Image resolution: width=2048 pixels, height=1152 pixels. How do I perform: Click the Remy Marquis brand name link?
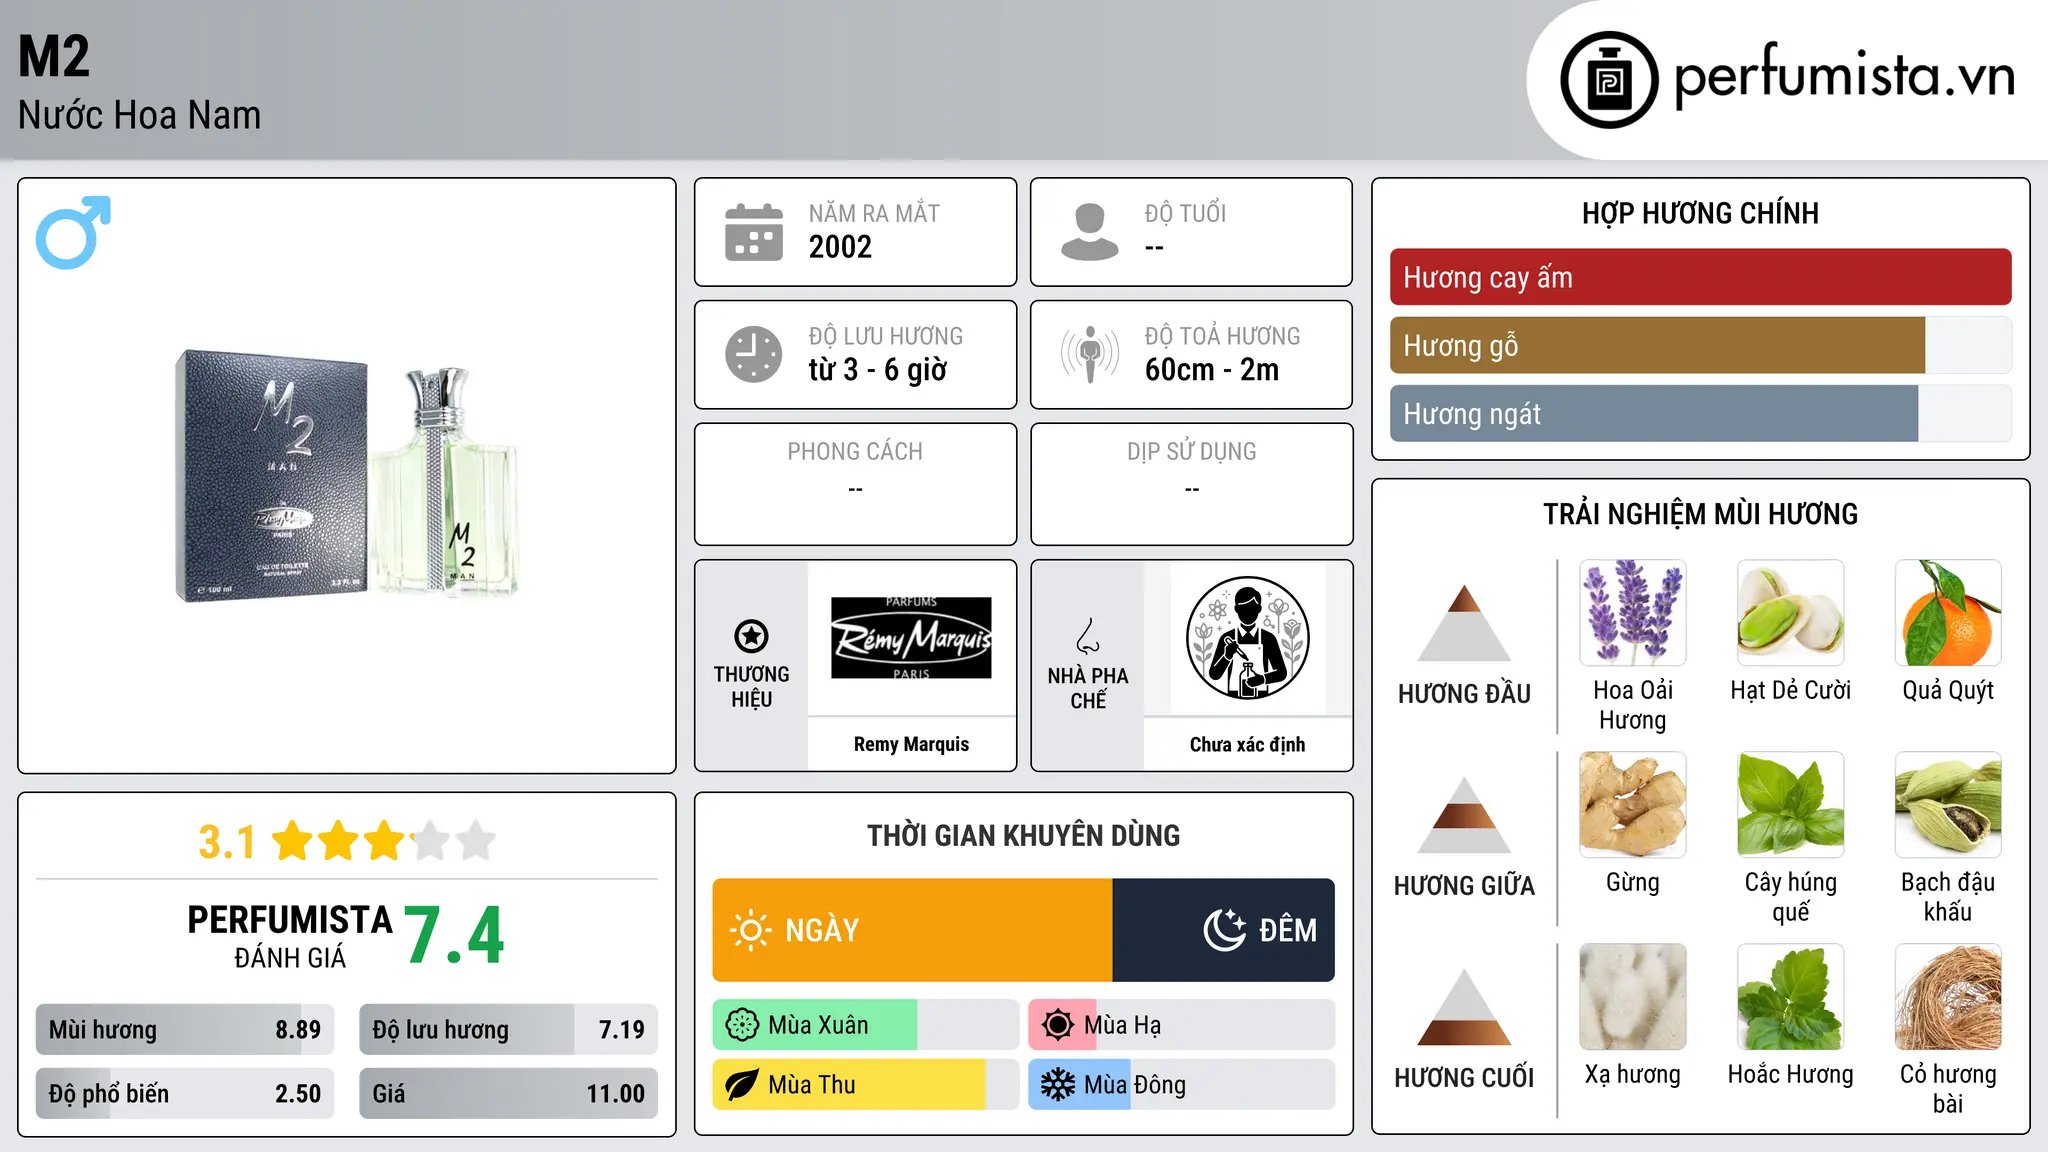(911, 744)
